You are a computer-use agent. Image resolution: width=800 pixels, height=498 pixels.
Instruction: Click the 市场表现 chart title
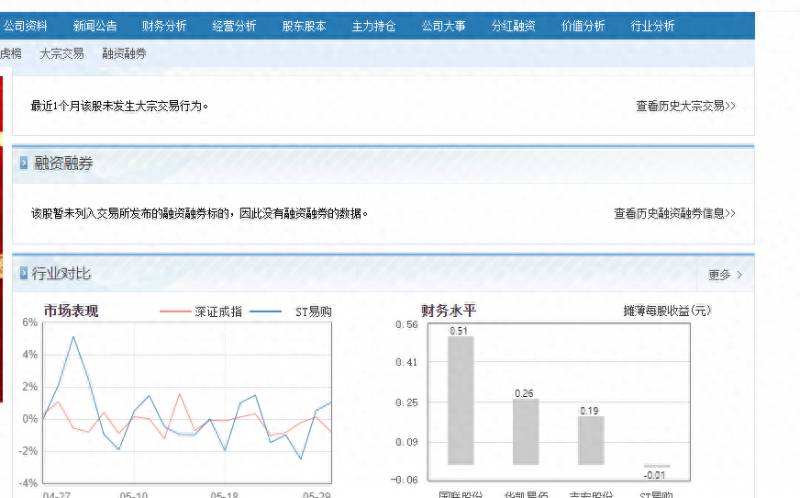[71, 310]
